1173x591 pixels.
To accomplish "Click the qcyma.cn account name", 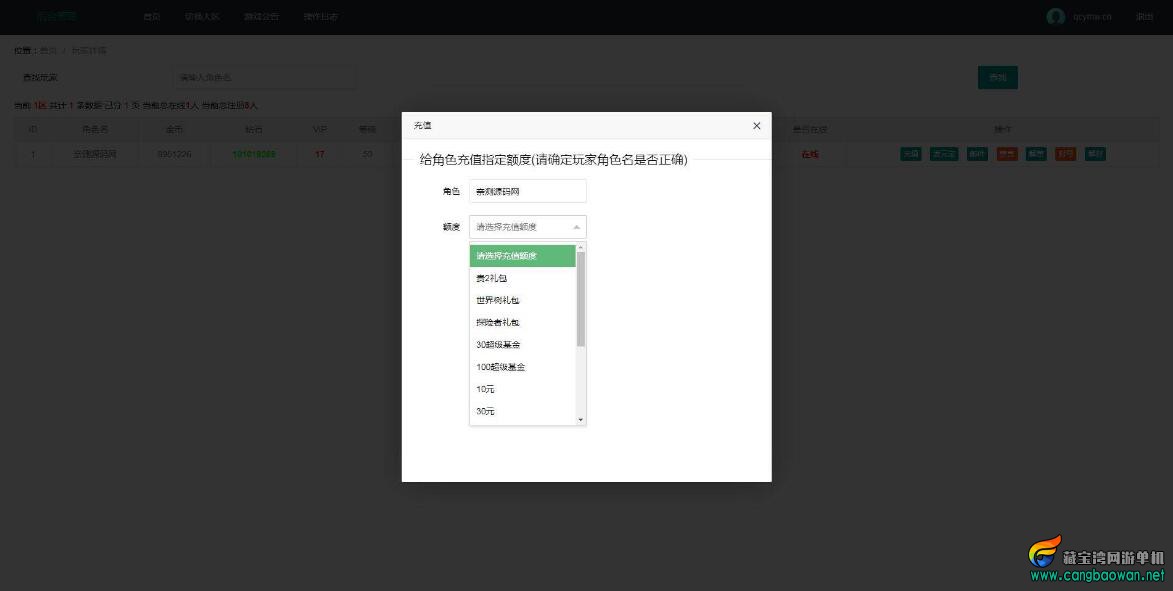I will [x=1092, y=16].
